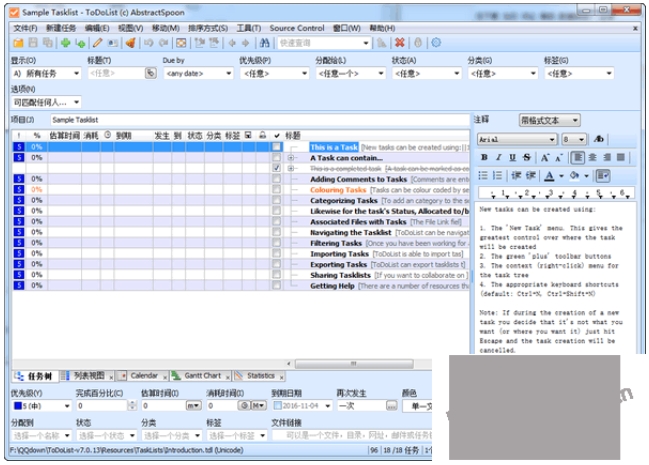Click the project name 'Sample Tasklist' field
649x465 pixels.
point(260,120)
